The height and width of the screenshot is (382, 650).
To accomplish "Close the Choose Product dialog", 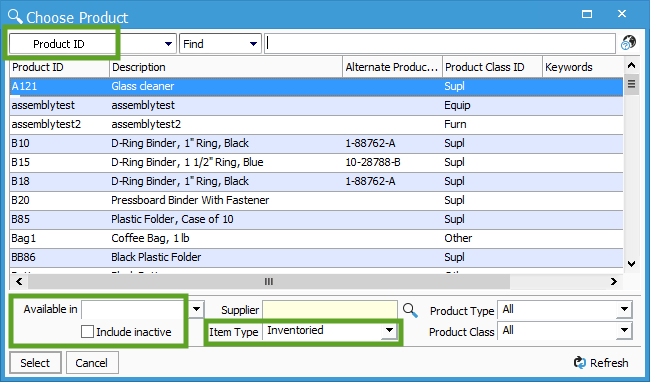I will (622, 14).
